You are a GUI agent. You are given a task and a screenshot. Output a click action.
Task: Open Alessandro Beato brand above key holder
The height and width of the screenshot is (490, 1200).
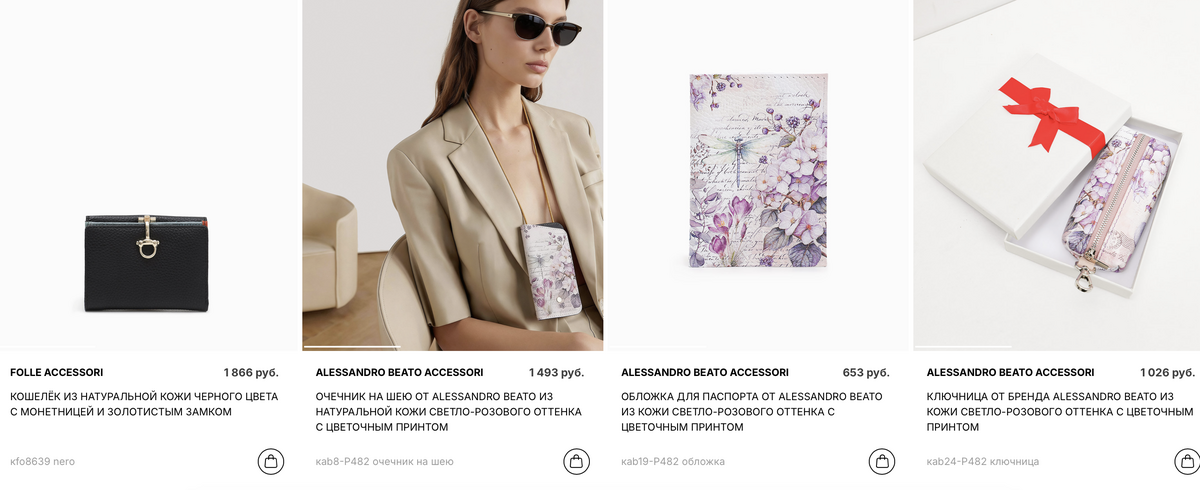tap(1010, 372)
